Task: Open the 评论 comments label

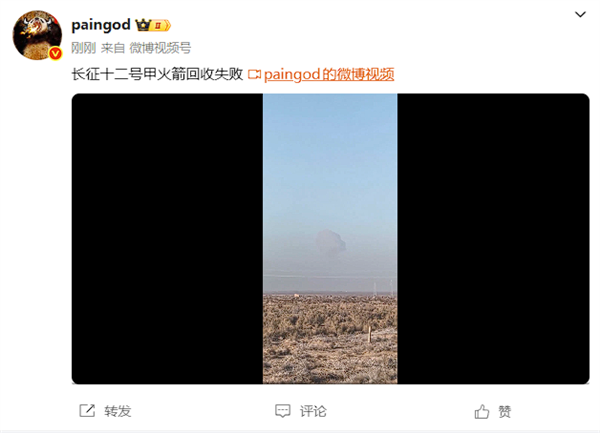Action: [x=313, y=412]
